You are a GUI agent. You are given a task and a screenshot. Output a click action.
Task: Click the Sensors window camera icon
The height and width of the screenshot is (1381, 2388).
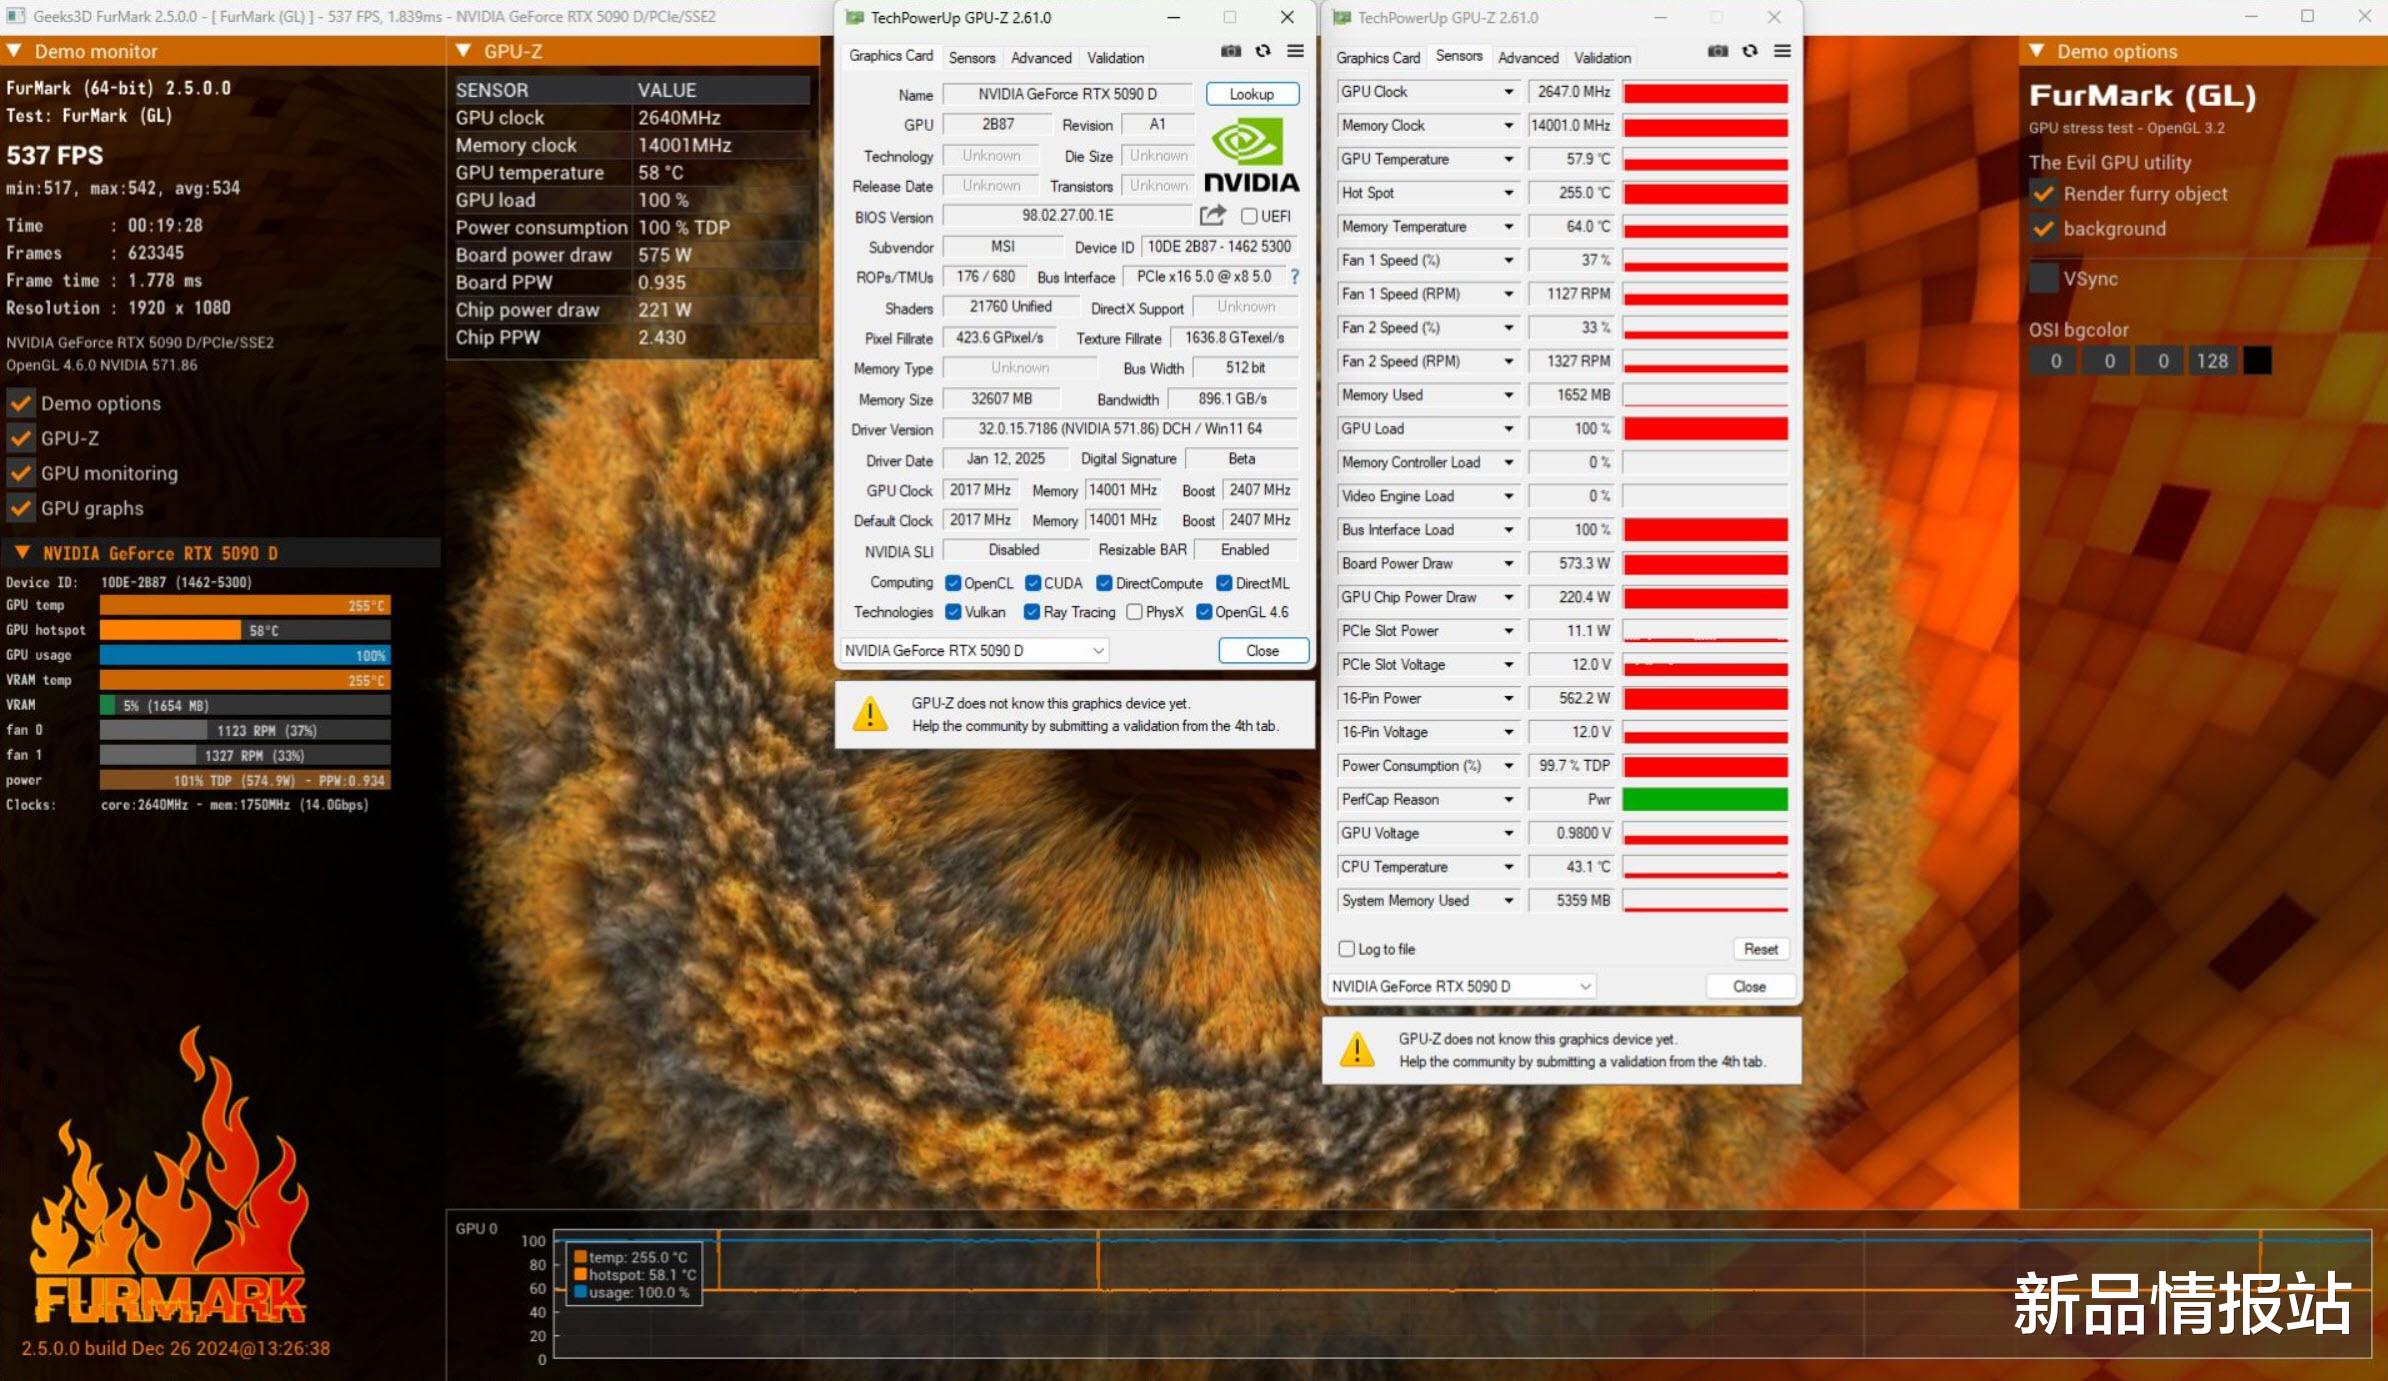(1718, 51)
